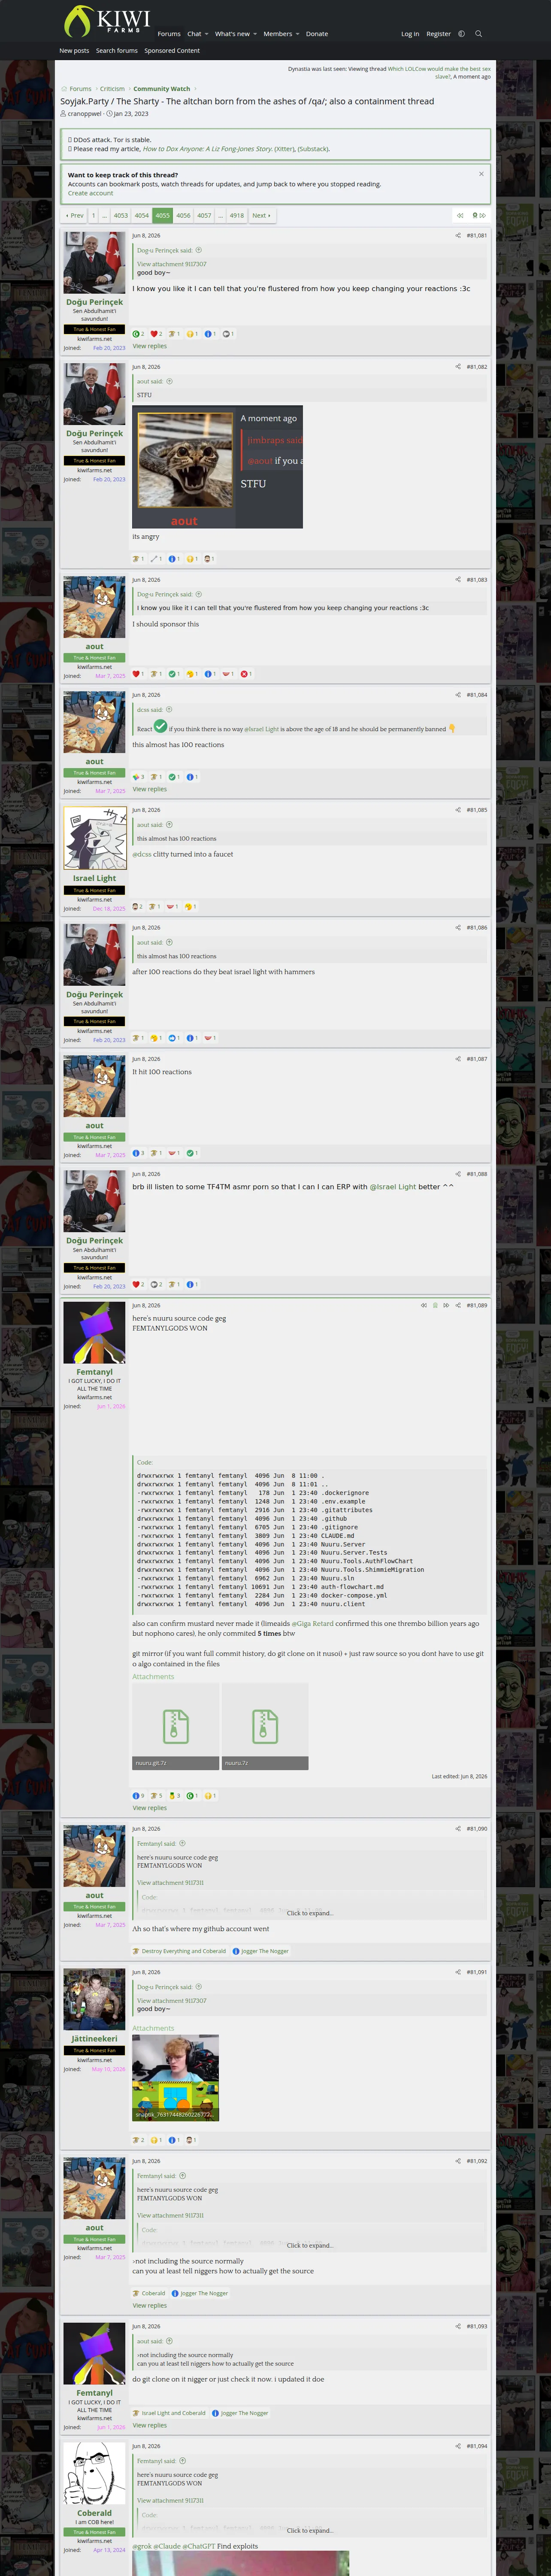The height and width of the screenshot is (2576, 551).
Task: Open the angry snake image in post #81,082
Action: pos(218,467)
